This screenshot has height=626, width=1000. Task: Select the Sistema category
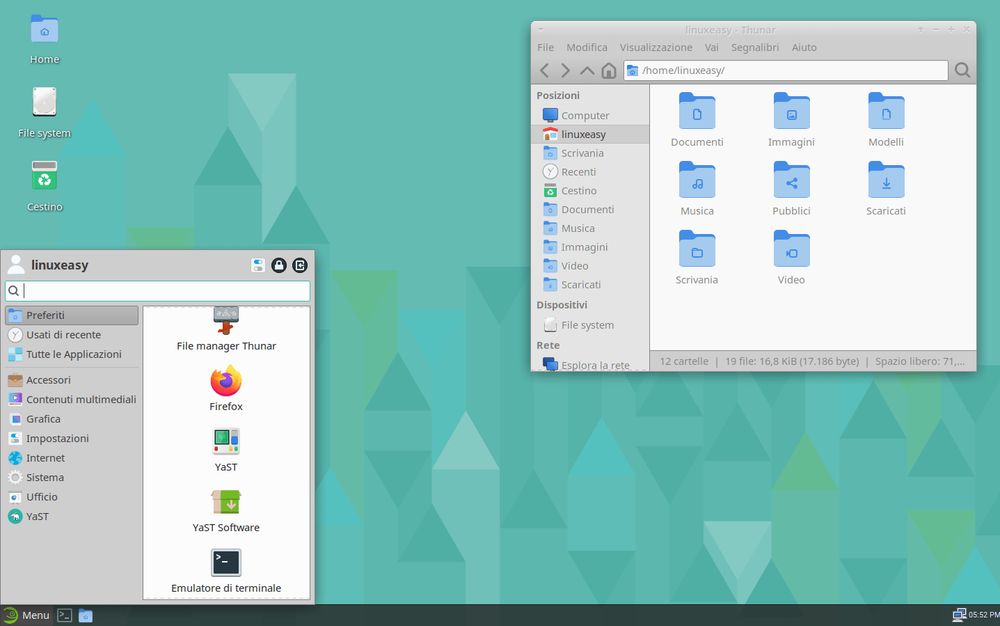point(72,477)
